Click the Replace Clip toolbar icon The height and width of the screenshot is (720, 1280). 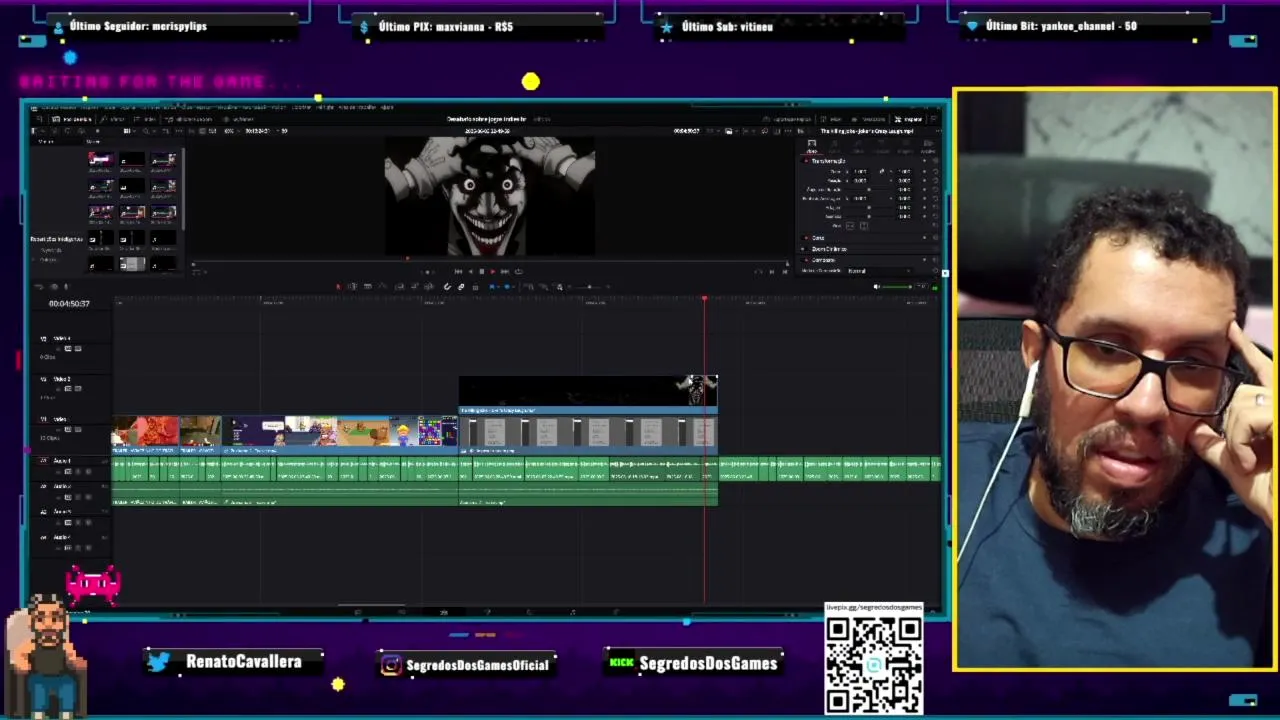pyautogui.click(x=427, y=287)
